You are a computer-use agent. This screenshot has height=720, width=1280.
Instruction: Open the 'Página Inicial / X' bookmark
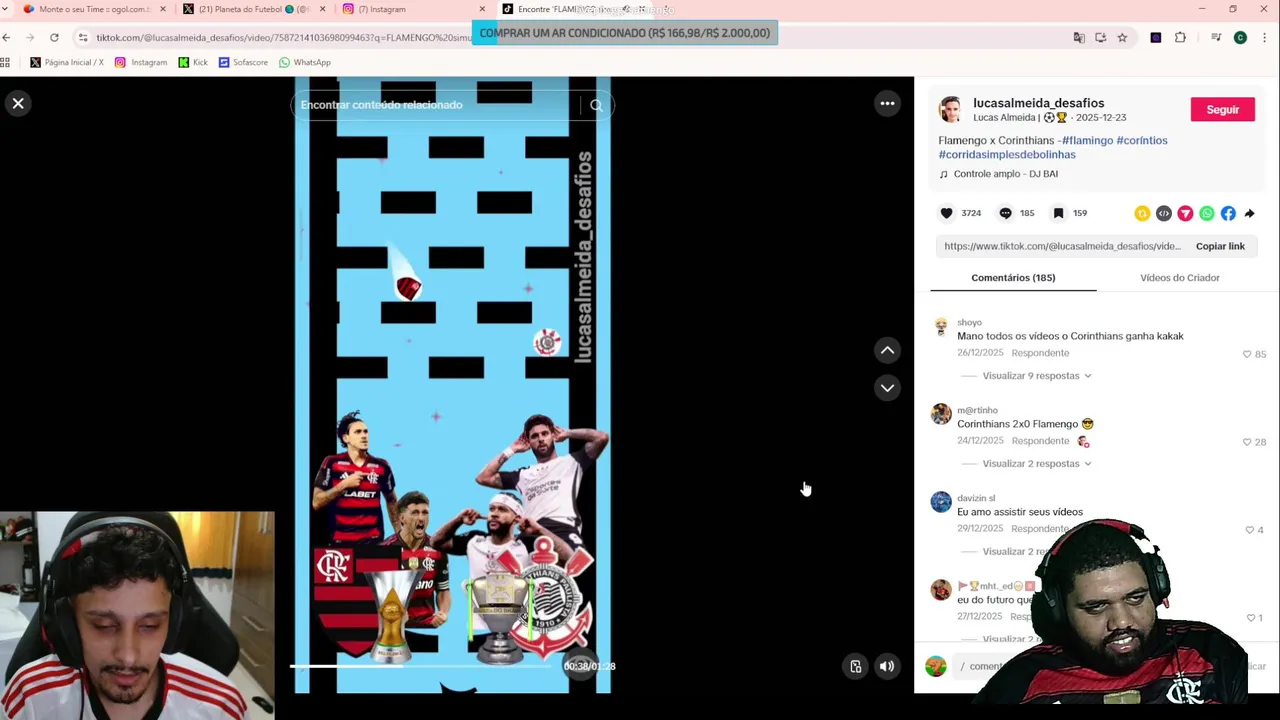[x=67, y=62]
